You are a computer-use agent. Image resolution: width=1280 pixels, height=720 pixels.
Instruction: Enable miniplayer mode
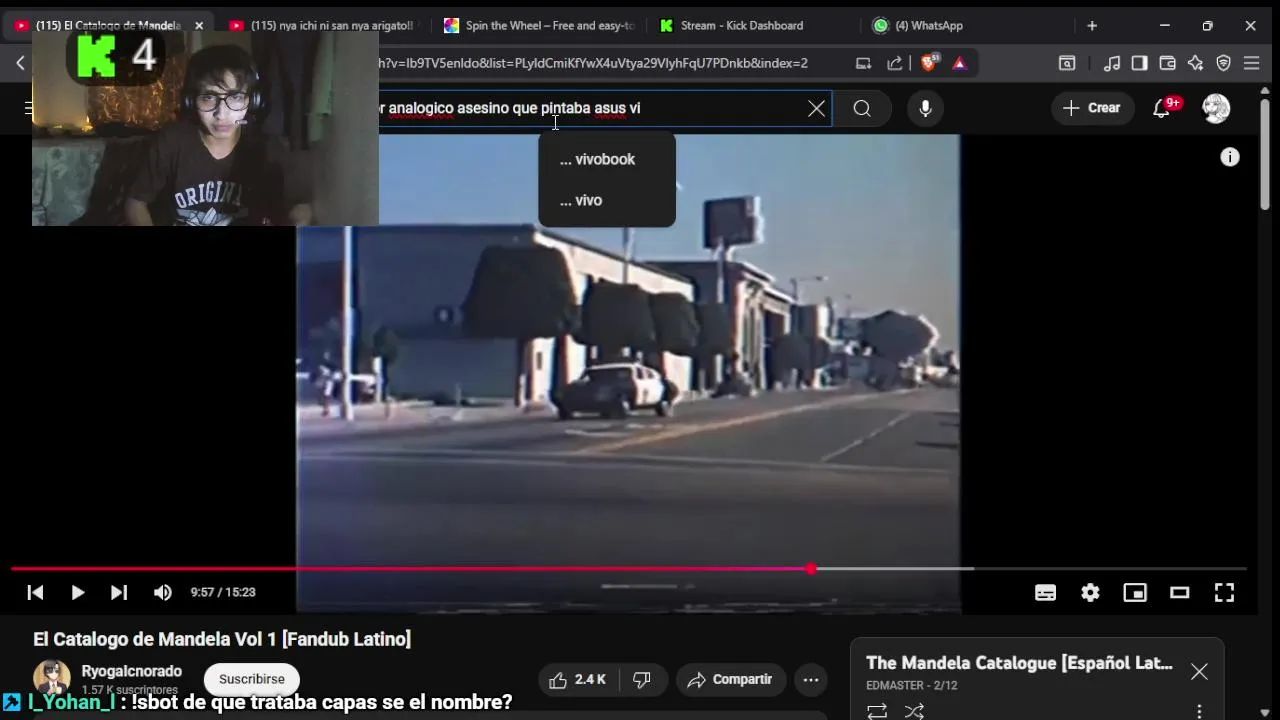point(1135,592)
